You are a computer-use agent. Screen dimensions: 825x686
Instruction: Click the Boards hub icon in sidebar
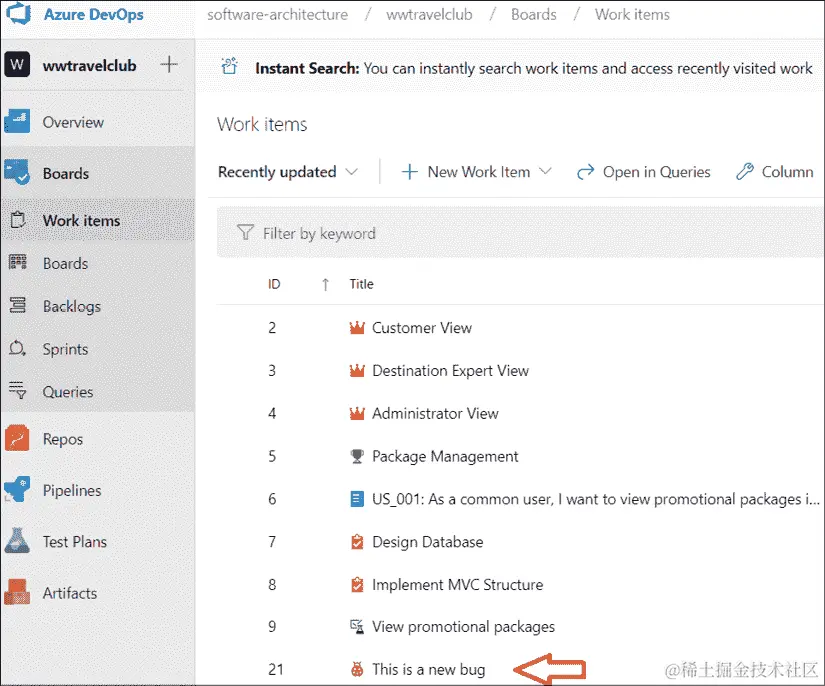click(17, 173)
